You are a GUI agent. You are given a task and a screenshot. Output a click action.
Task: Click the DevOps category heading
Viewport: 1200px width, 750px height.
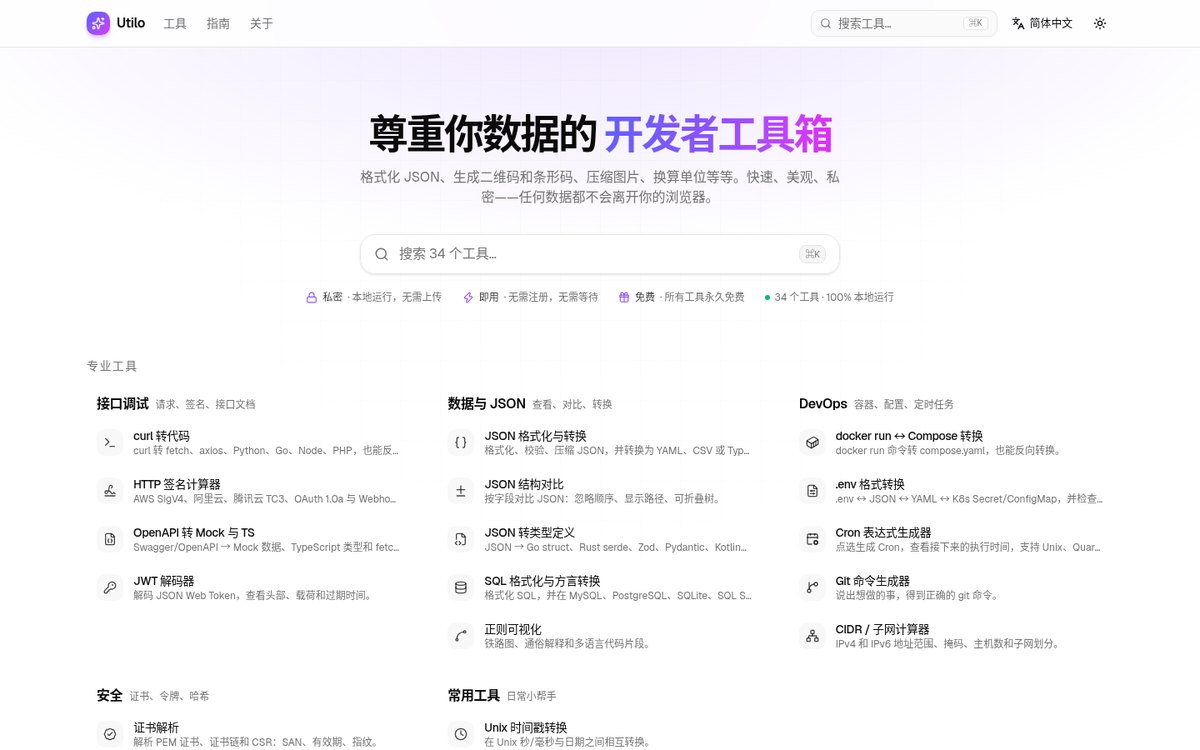(823, 404)
